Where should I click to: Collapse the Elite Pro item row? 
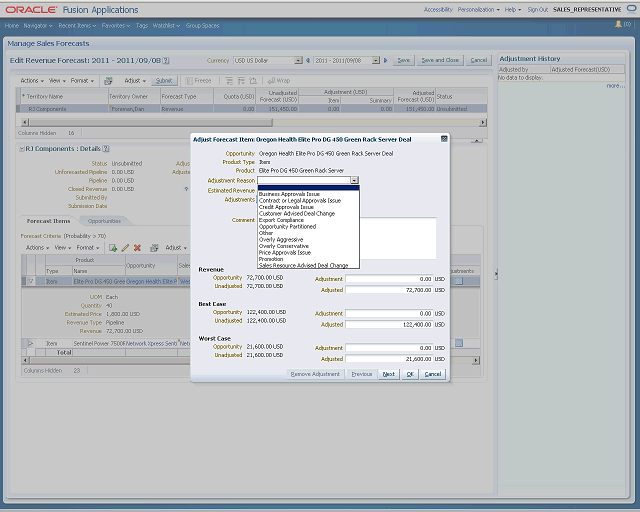point(31,281)
